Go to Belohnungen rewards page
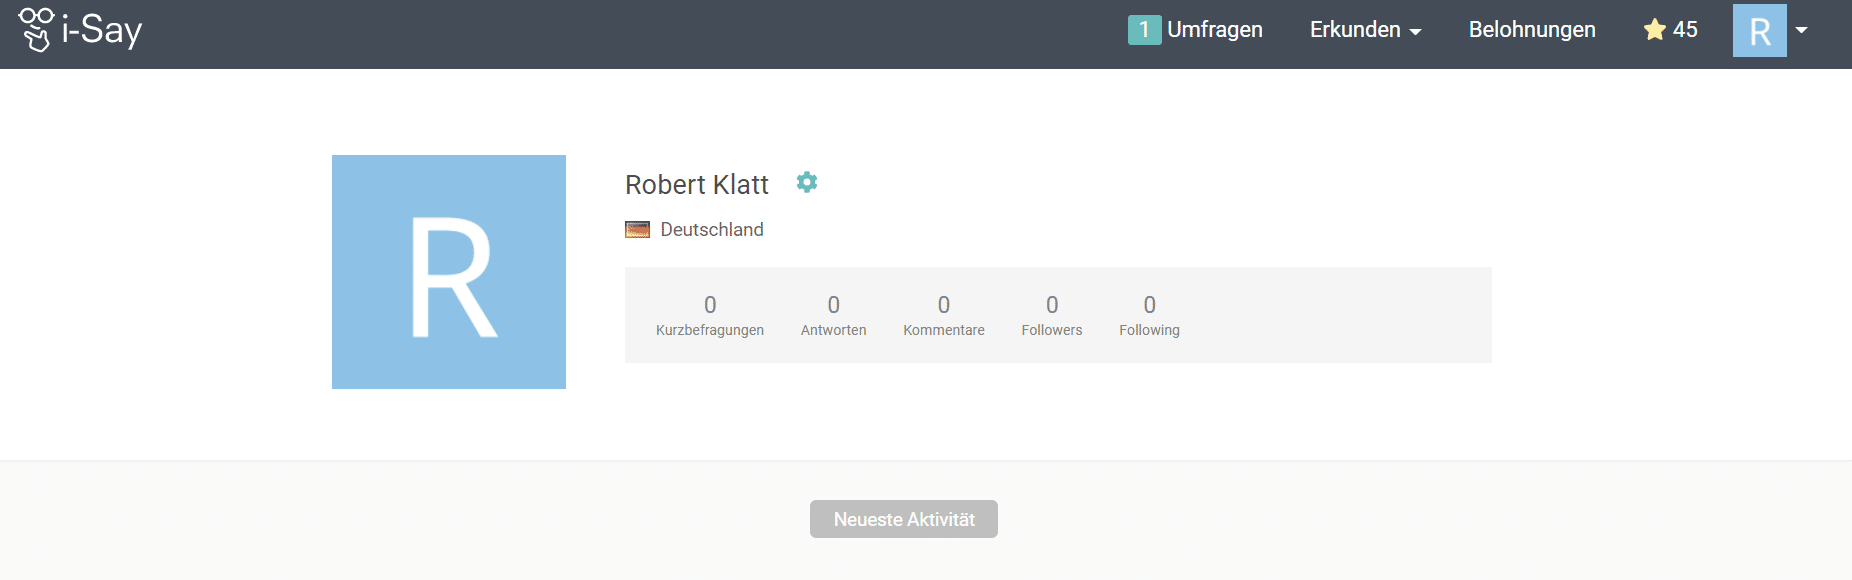 click(x=1531, y=30)
